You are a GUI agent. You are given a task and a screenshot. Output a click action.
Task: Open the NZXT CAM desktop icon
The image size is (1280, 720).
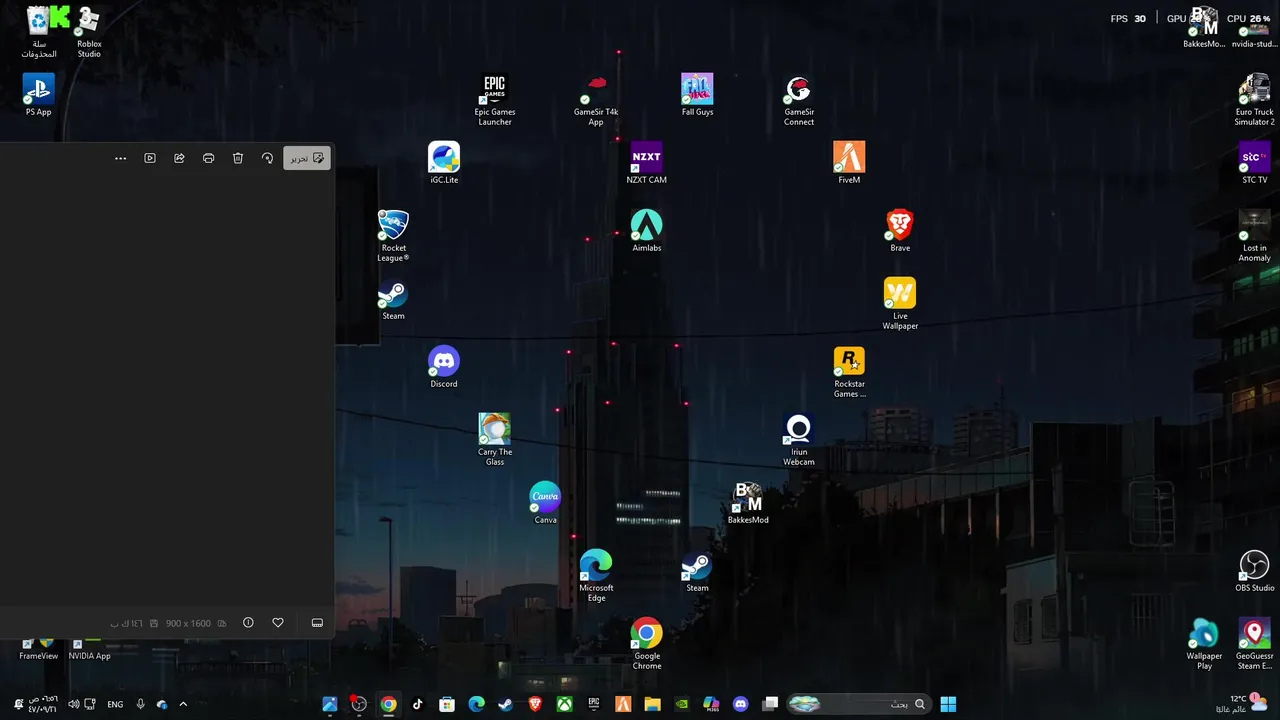click(x=646, y=163)
